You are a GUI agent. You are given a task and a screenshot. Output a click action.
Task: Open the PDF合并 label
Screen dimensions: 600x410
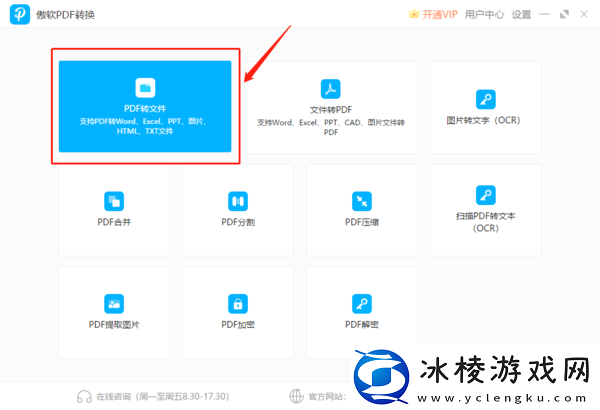point(114,222)
